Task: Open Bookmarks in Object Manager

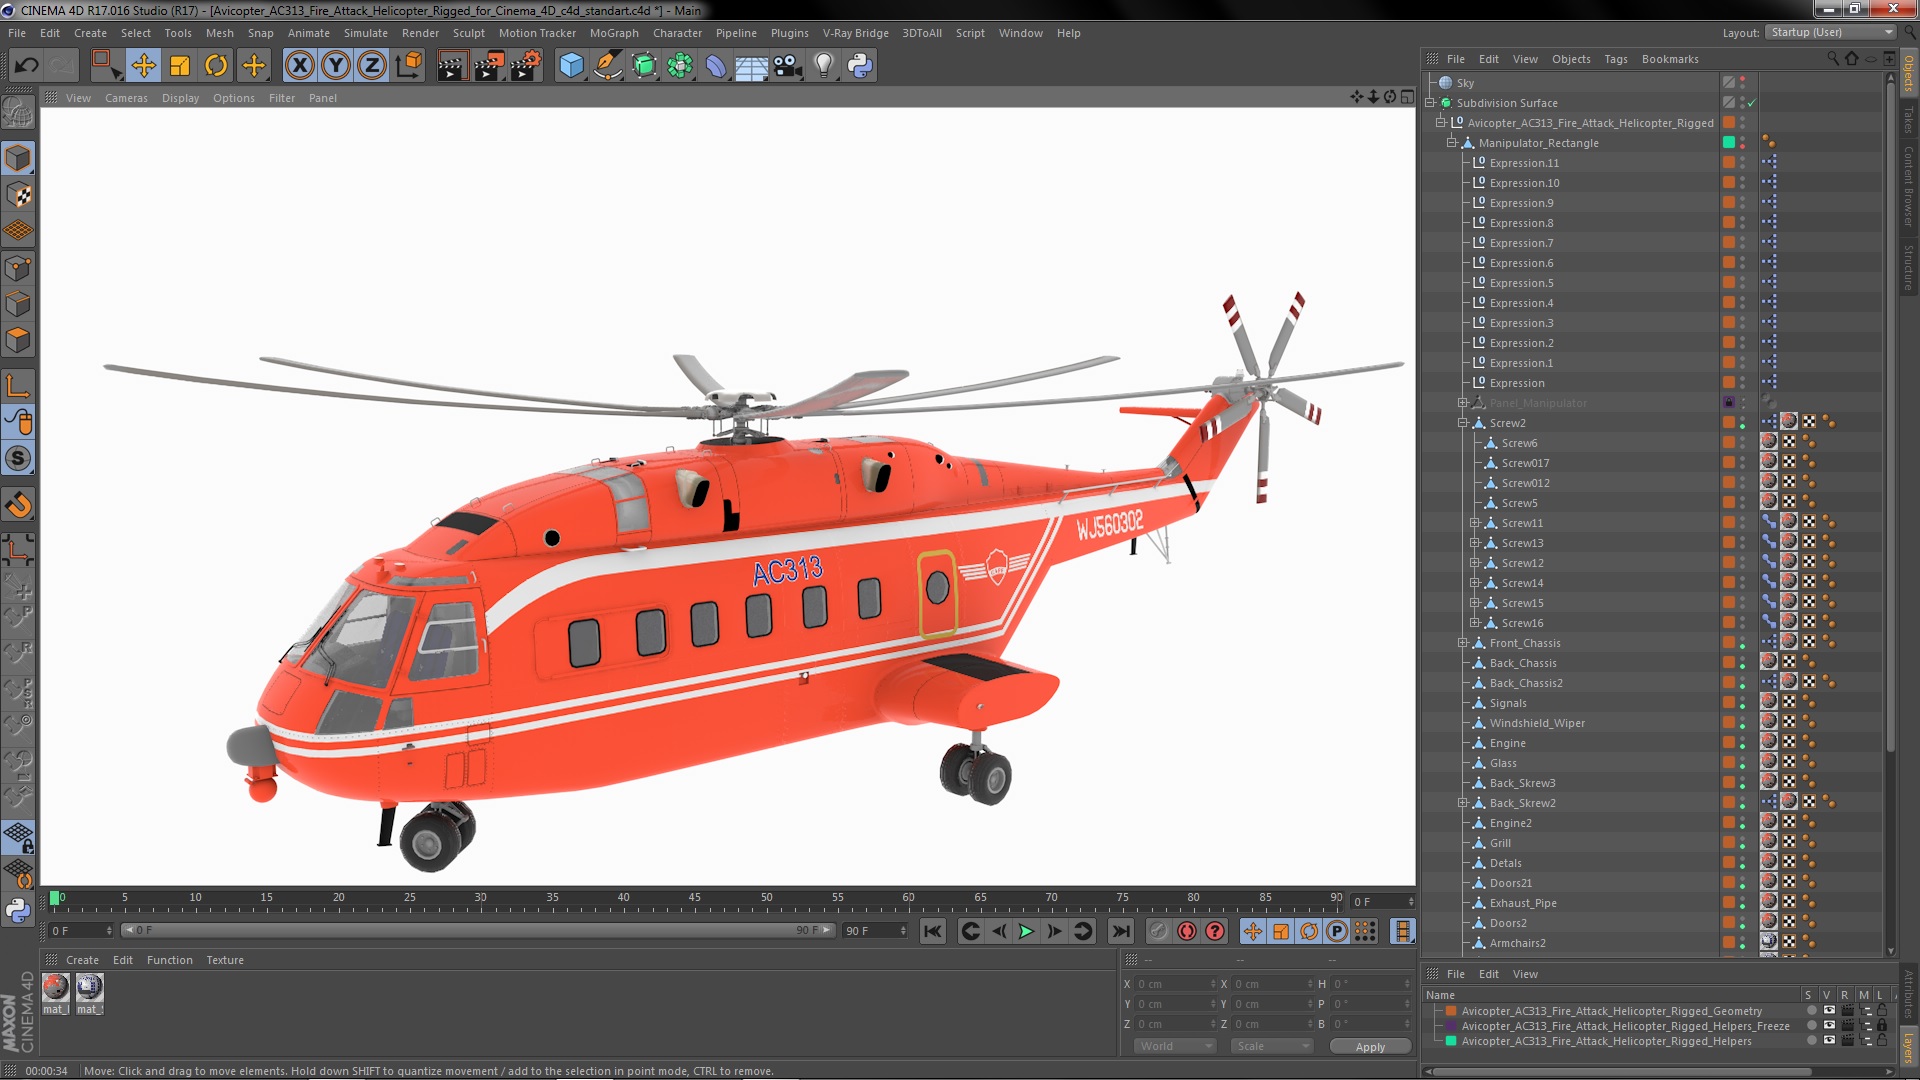Action: click(x=1670, y=59)
